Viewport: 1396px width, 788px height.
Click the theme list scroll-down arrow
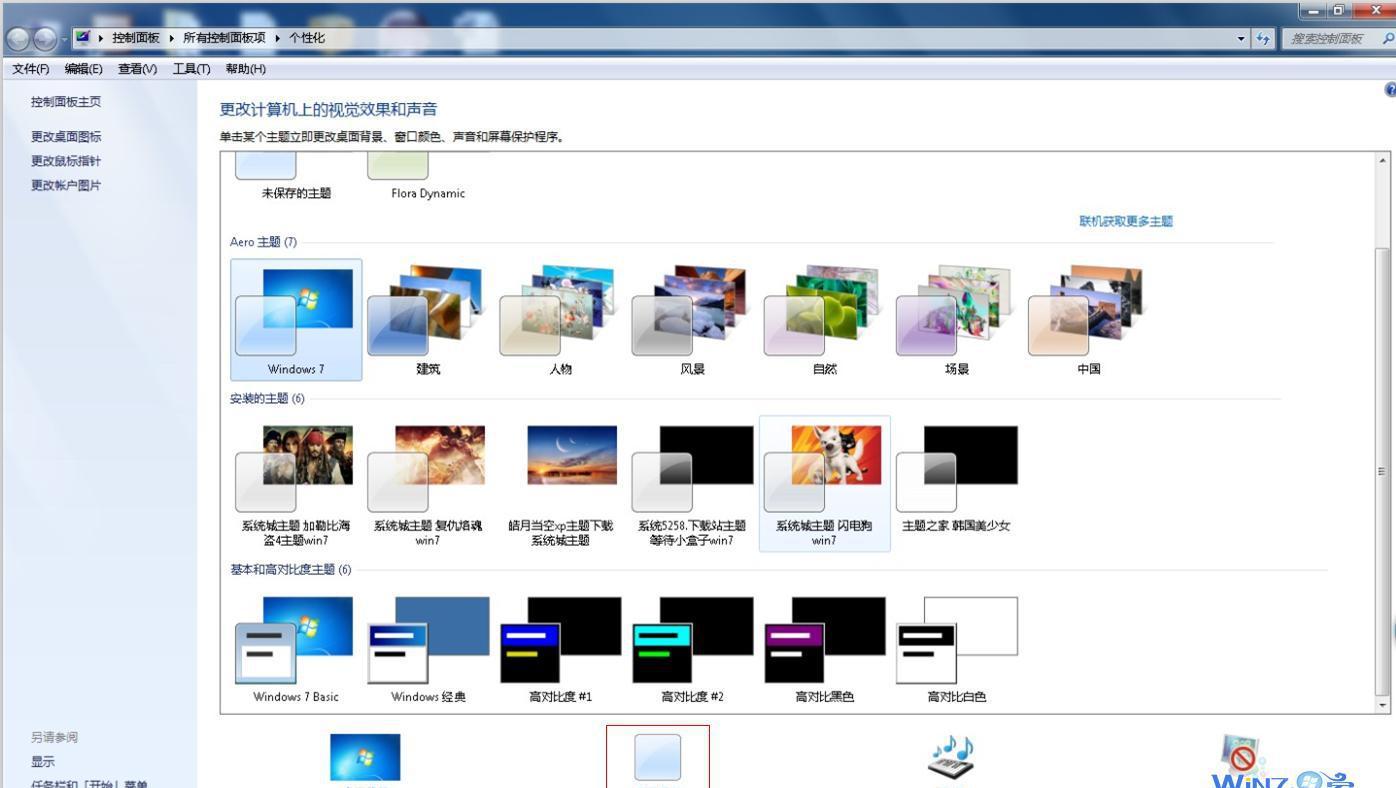pyautogui.click(x=1384, y=705)
